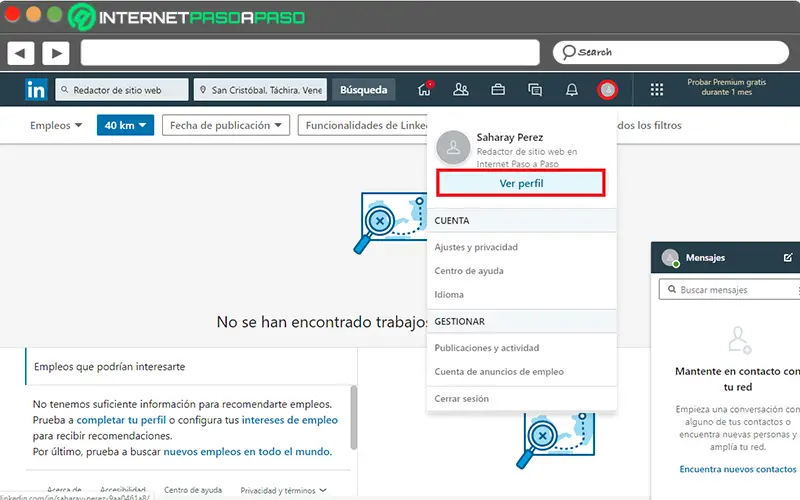Click the Mensajes panel avatar
This screenshot has height=500, width=800.
(670, 258)
